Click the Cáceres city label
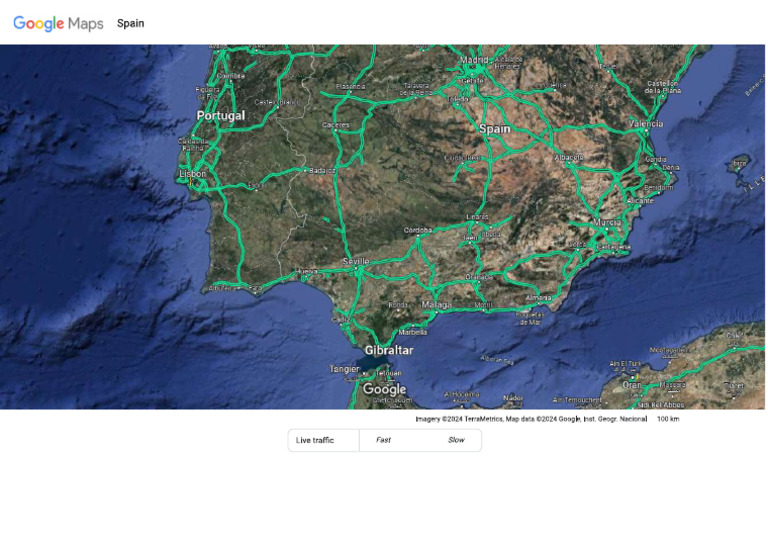Image resolution: width=768 pixels, height=543 pixels. click(336, 125)
